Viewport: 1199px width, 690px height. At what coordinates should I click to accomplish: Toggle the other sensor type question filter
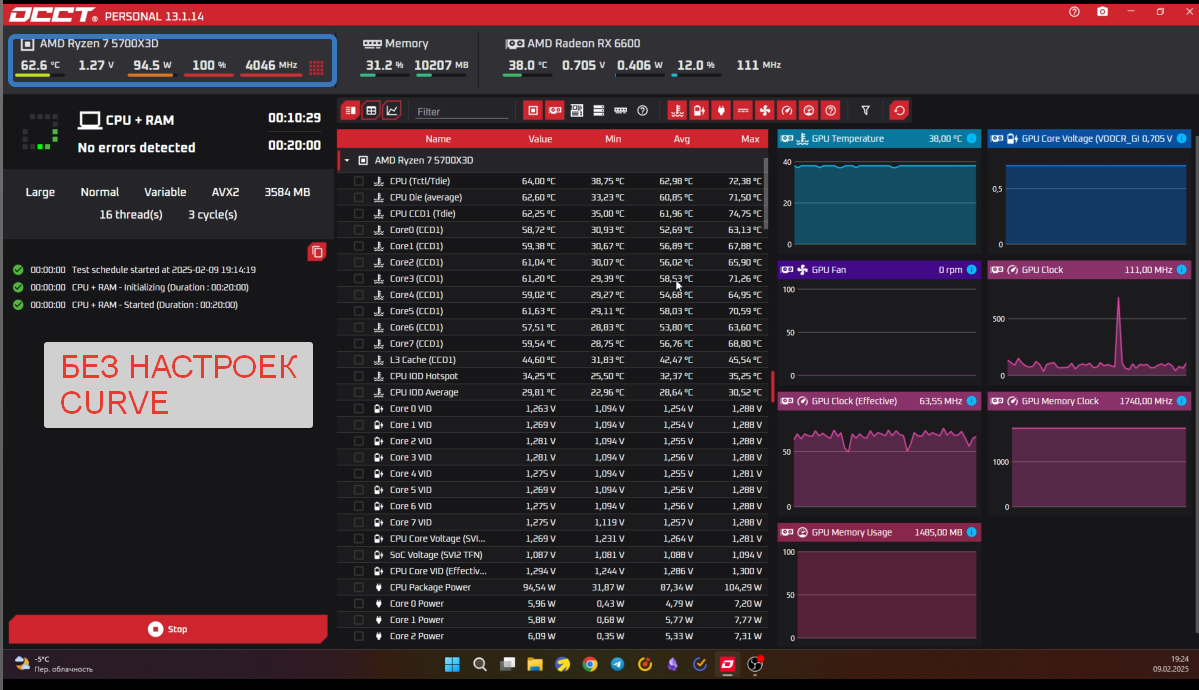pos(830,111)
